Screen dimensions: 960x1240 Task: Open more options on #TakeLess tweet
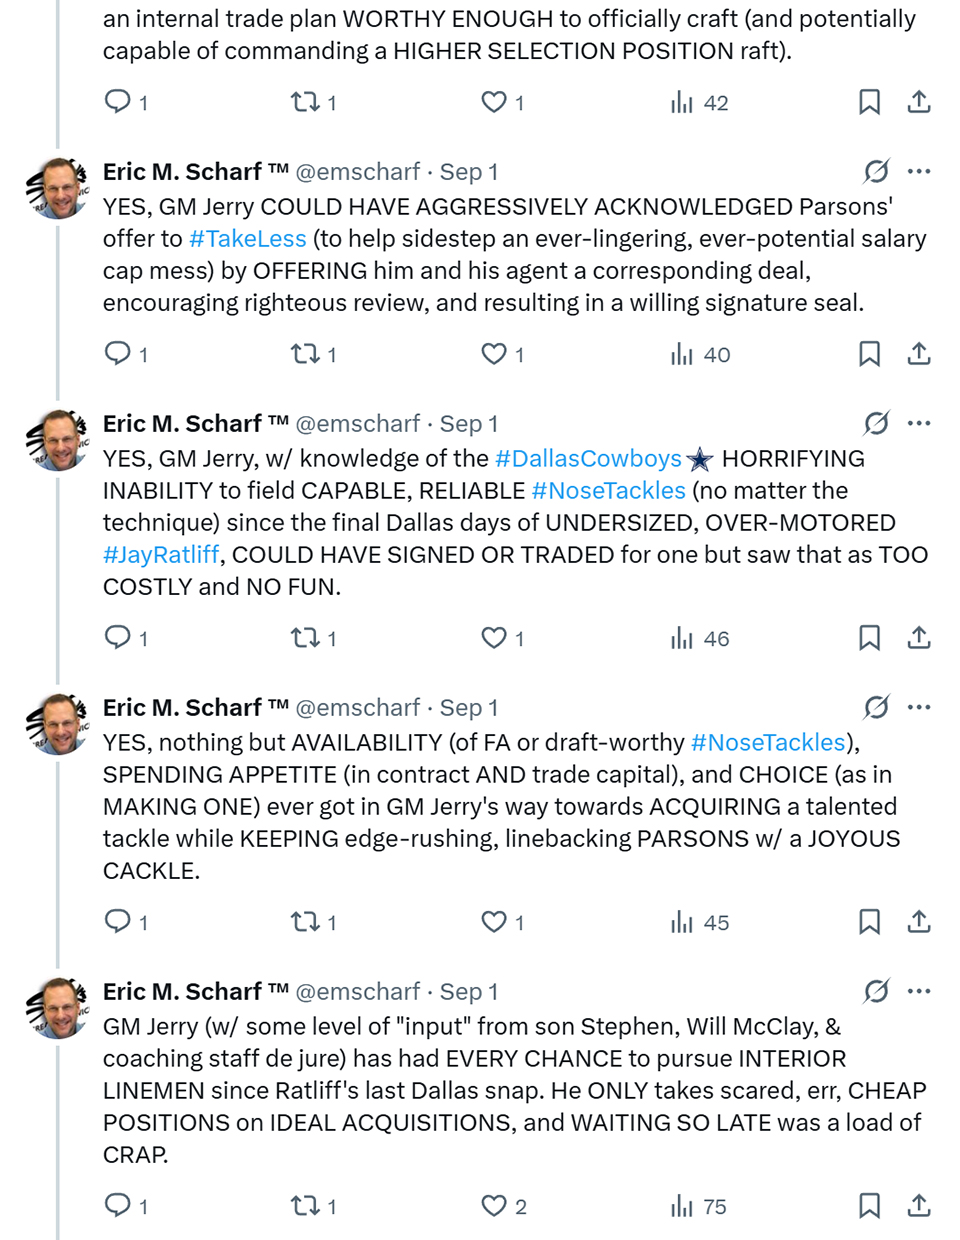pyautogui.click(x=919, y=172)
